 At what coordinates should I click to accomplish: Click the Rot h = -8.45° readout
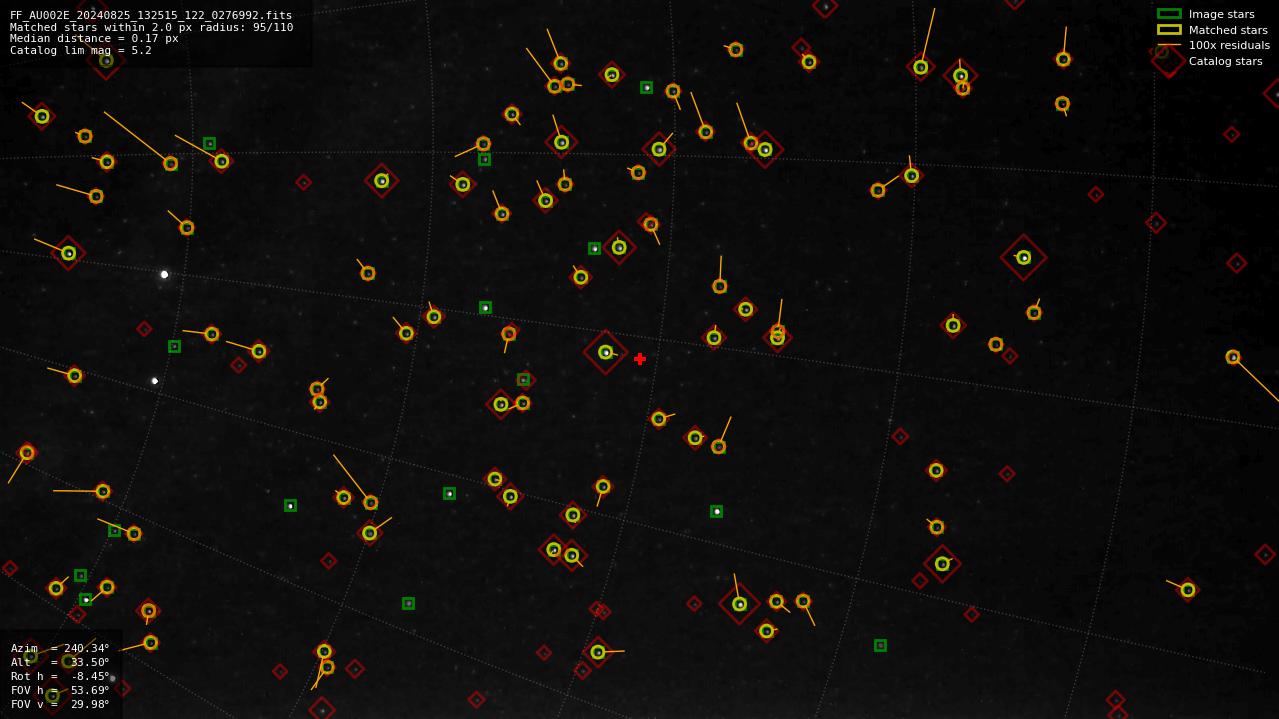tap(60, 676)
